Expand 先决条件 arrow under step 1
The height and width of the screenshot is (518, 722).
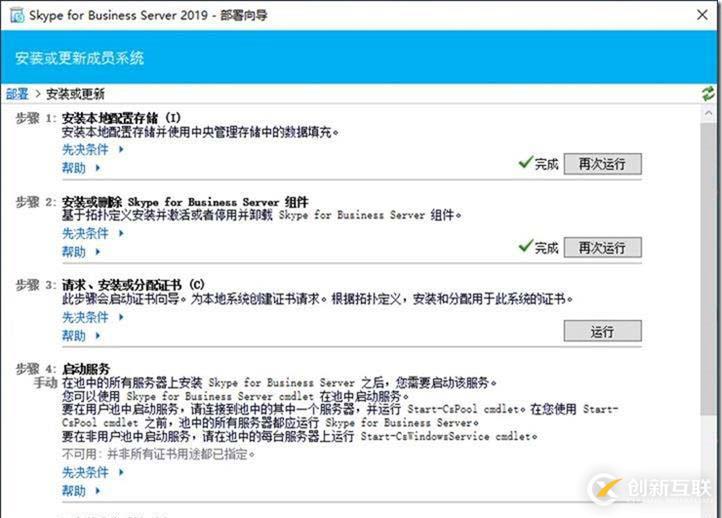pos(121,149)
